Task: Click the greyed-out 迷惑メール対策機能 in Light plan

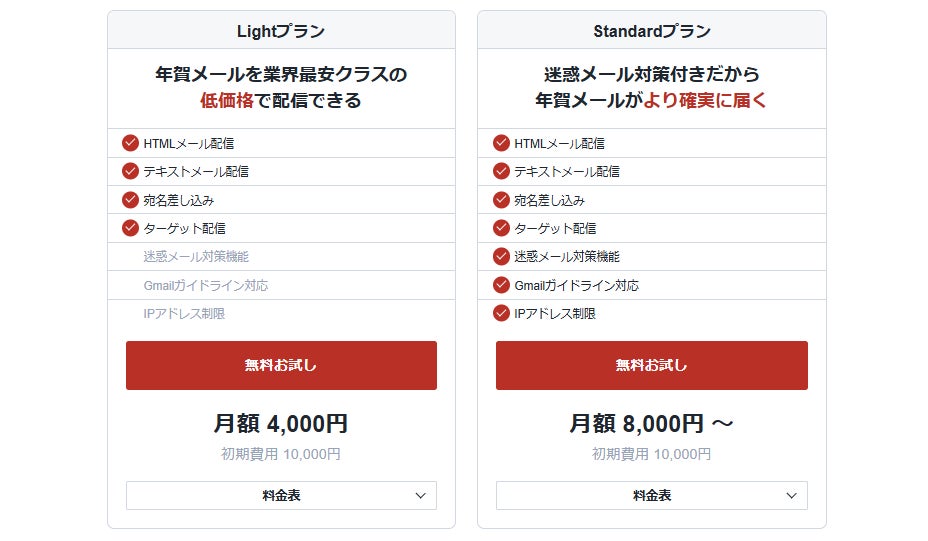Action: (196, 256)
